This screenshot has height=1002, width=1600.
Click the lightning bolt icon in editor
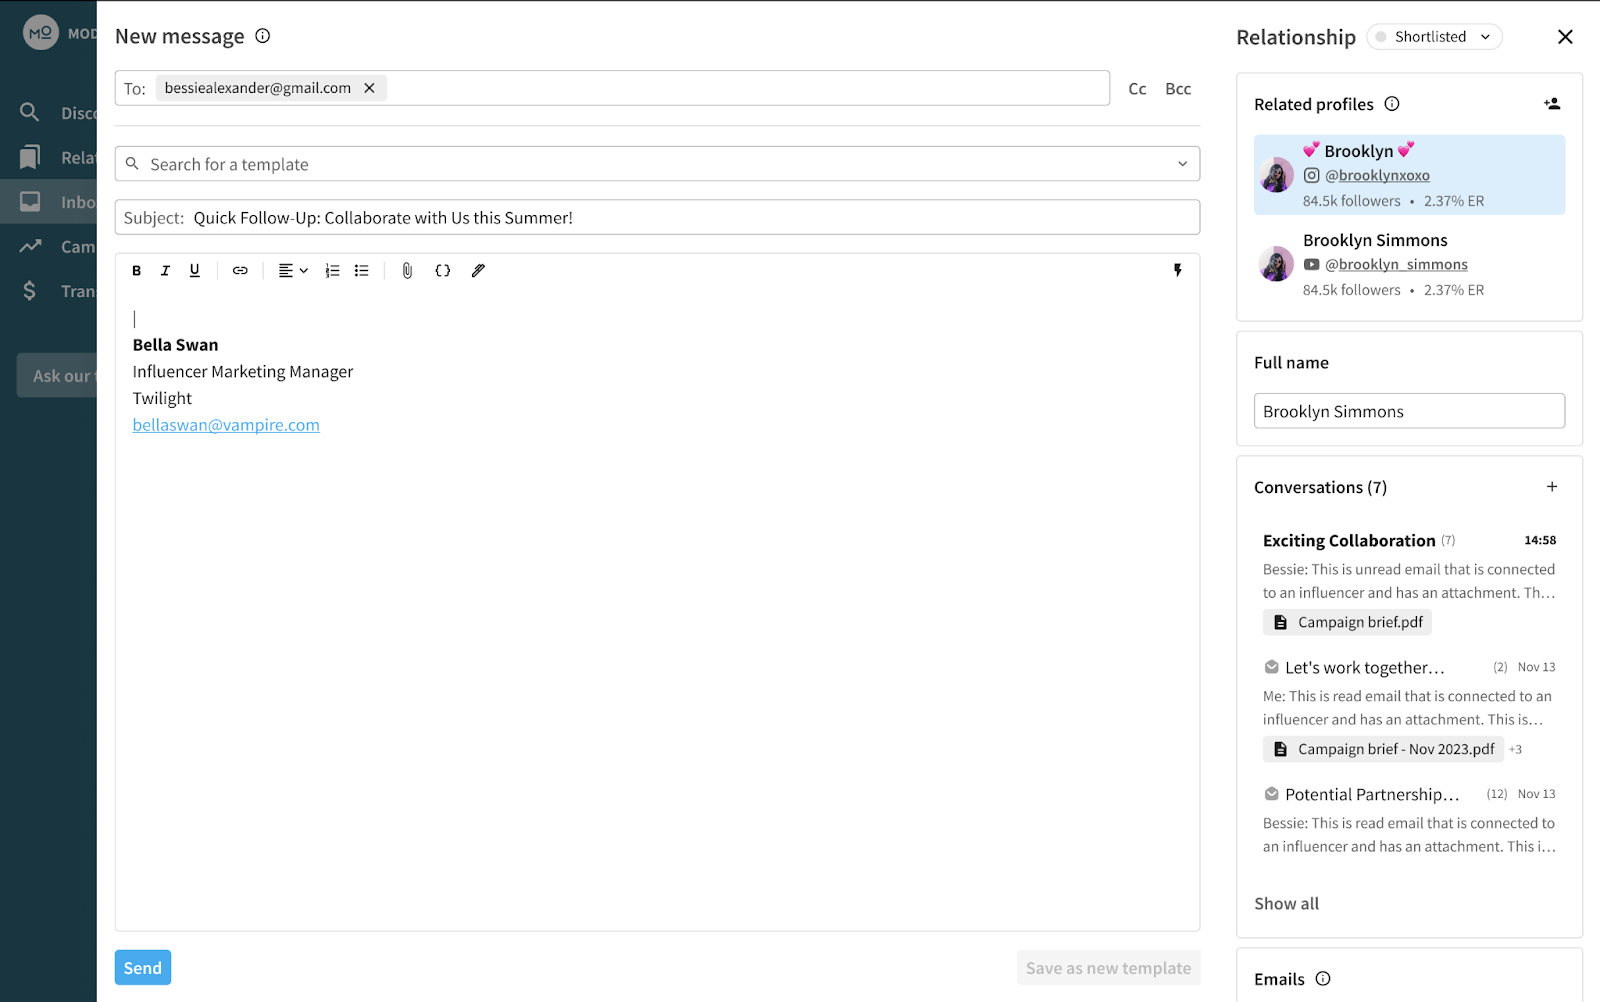coord(1177,271)
